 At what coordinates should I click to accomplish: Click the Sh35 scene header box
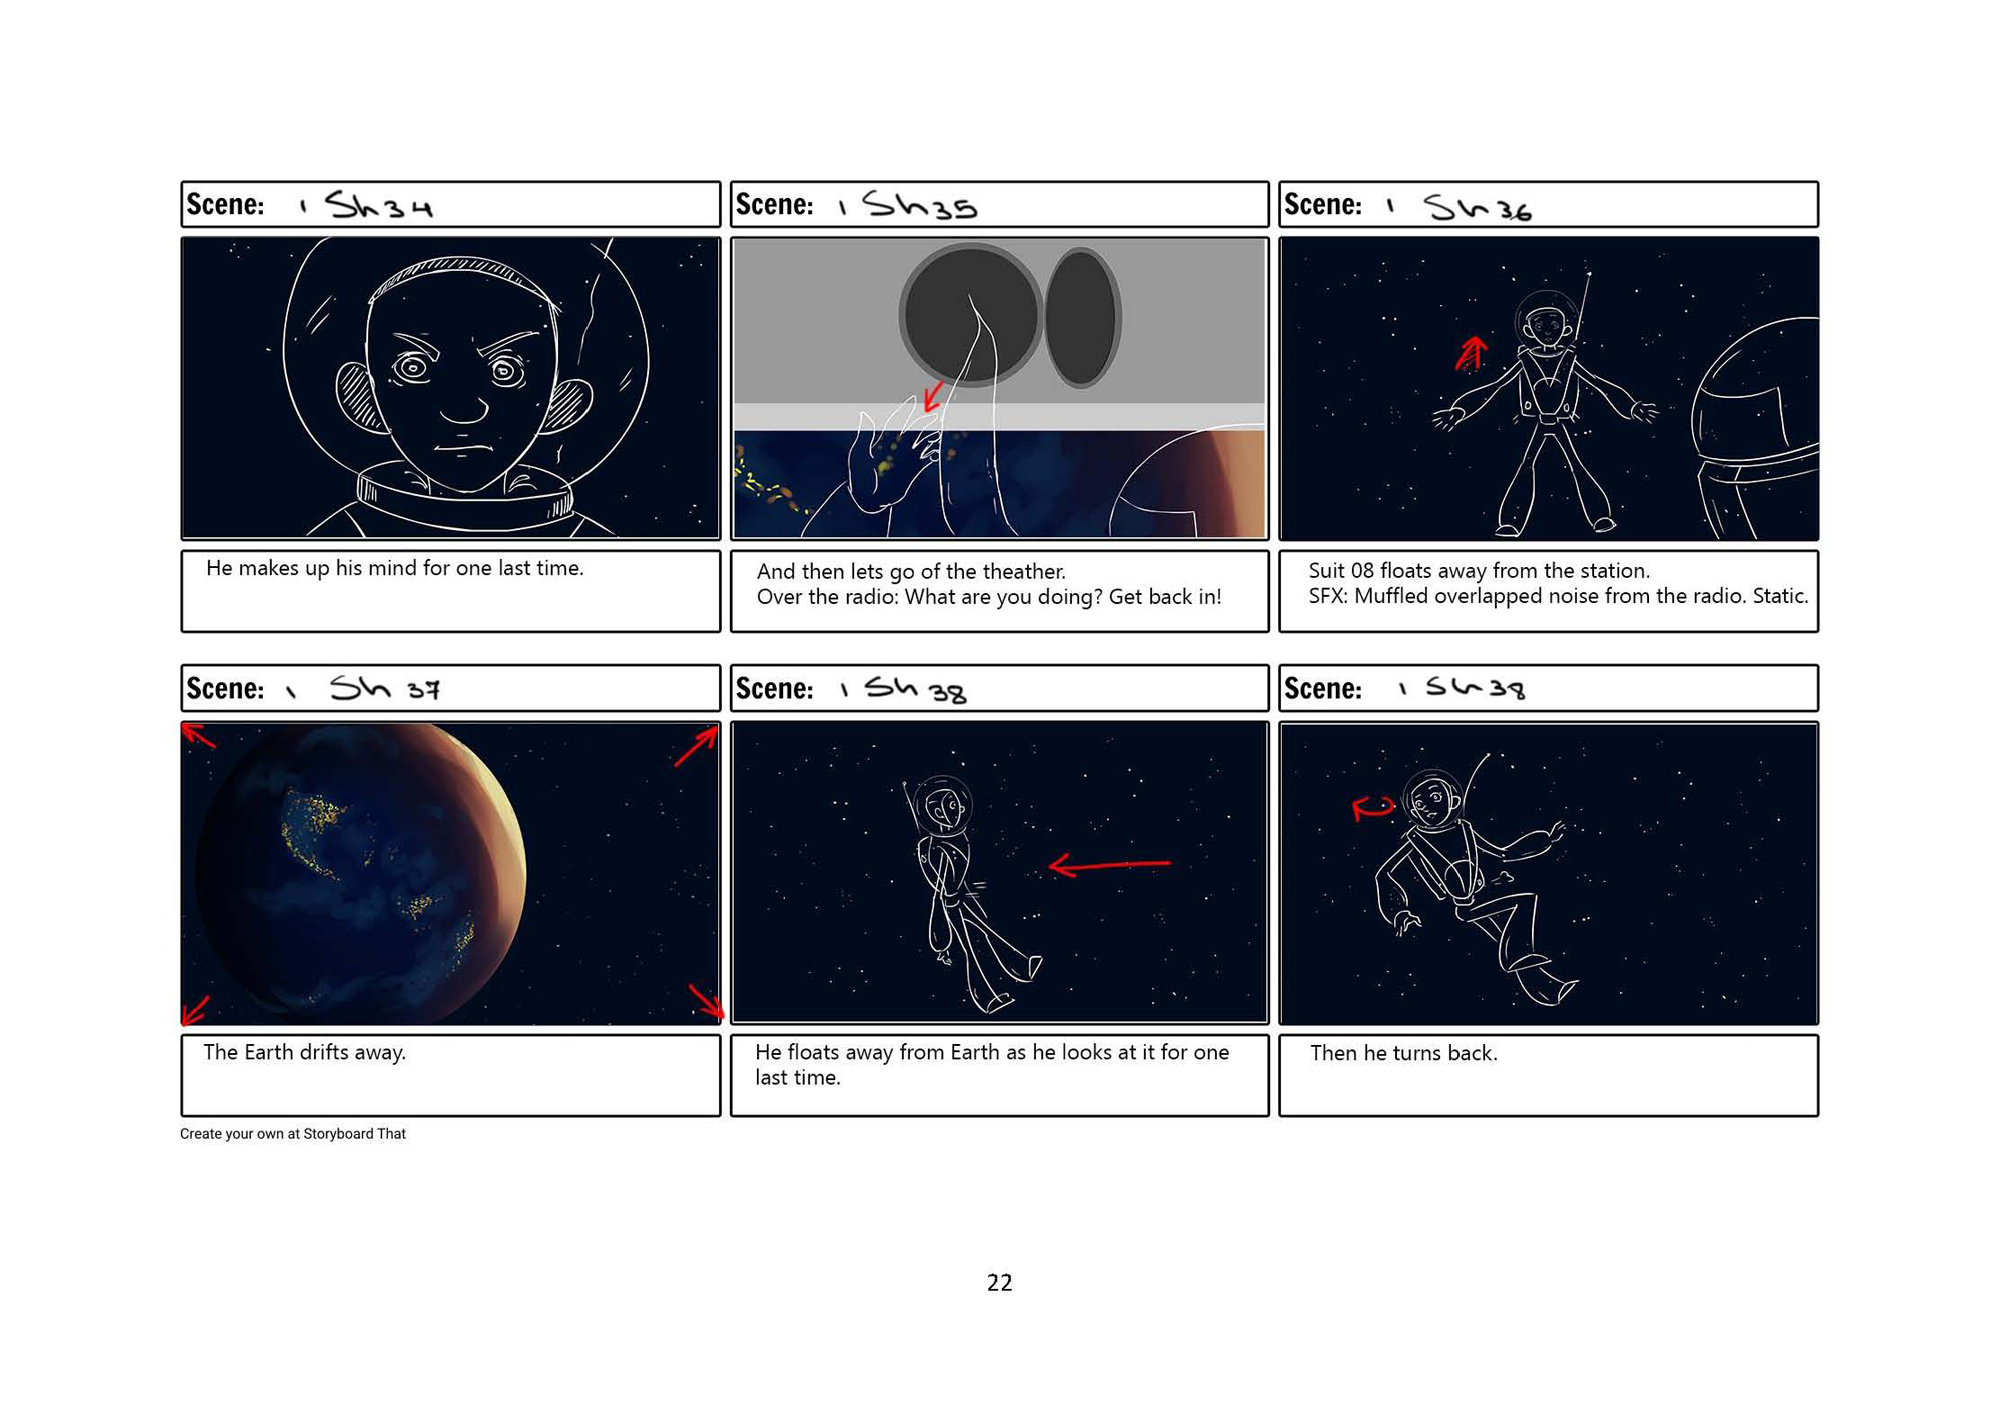[999, 204]
